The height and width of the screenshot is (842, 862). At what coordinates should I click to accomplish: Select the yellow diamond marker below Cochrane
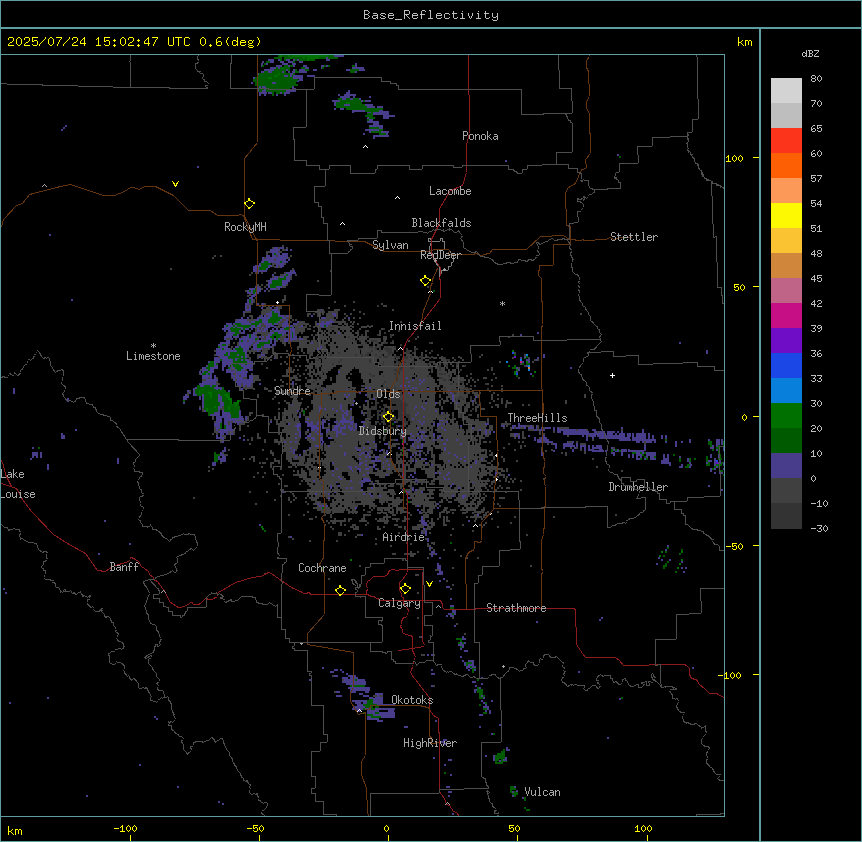[340, 590]
